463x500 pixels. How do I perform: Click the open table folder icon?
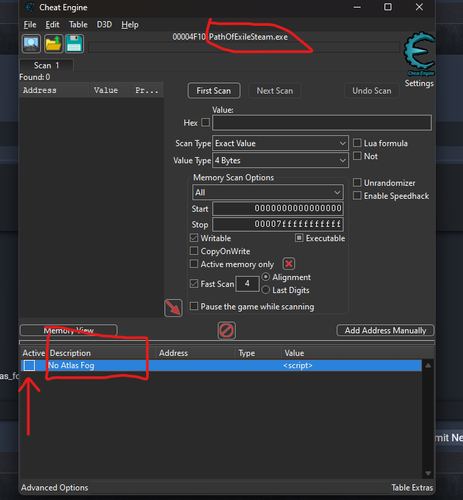click(53, 44)
